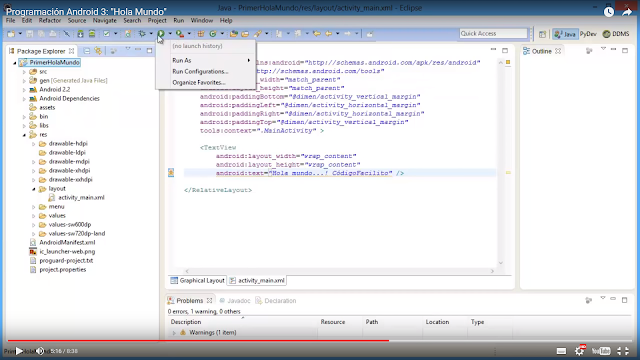Click the Open Task folder icon

245,34
